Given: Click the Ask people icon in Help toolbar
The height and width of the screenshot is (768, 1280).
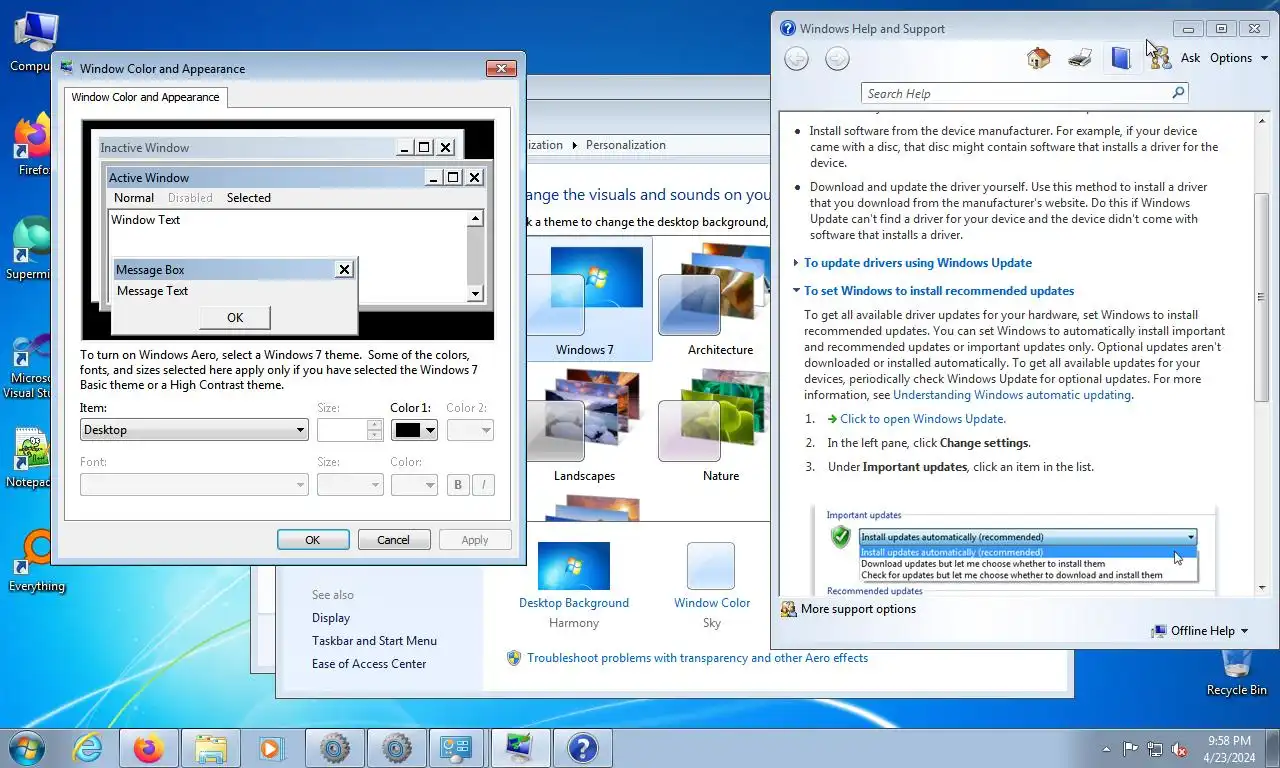Looking at the screenshot, I should click(x=1159, y=58).
